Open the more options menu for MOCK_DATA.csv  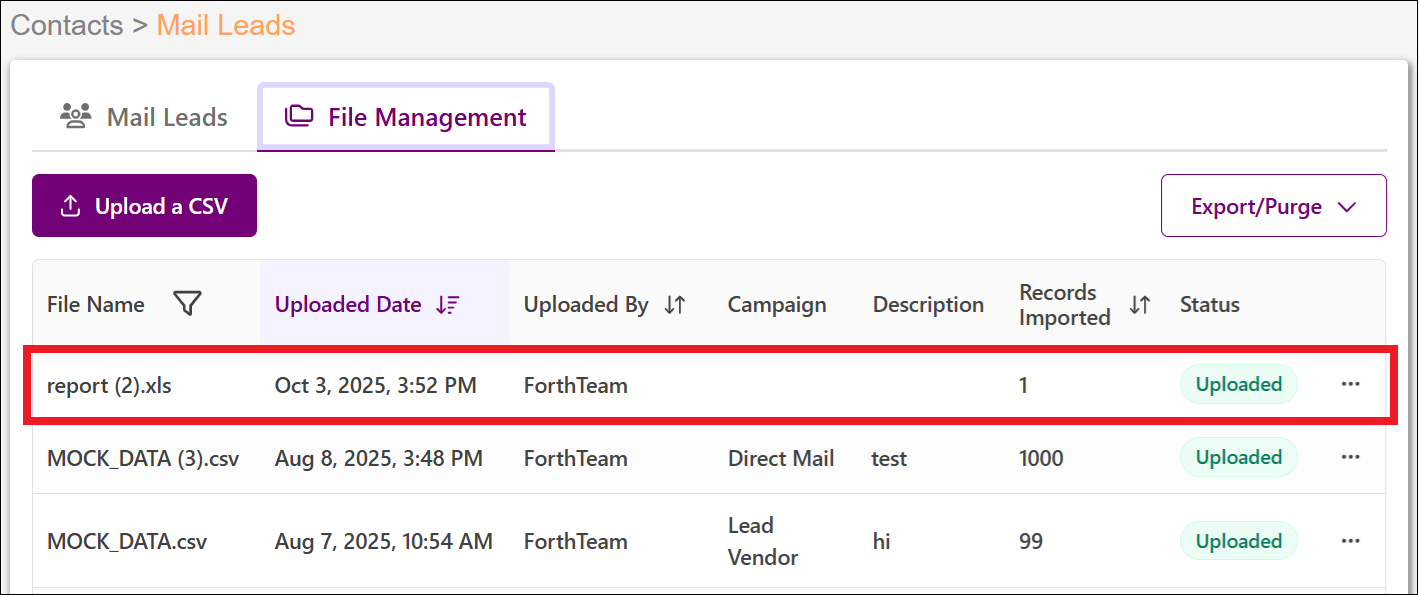1351,541
